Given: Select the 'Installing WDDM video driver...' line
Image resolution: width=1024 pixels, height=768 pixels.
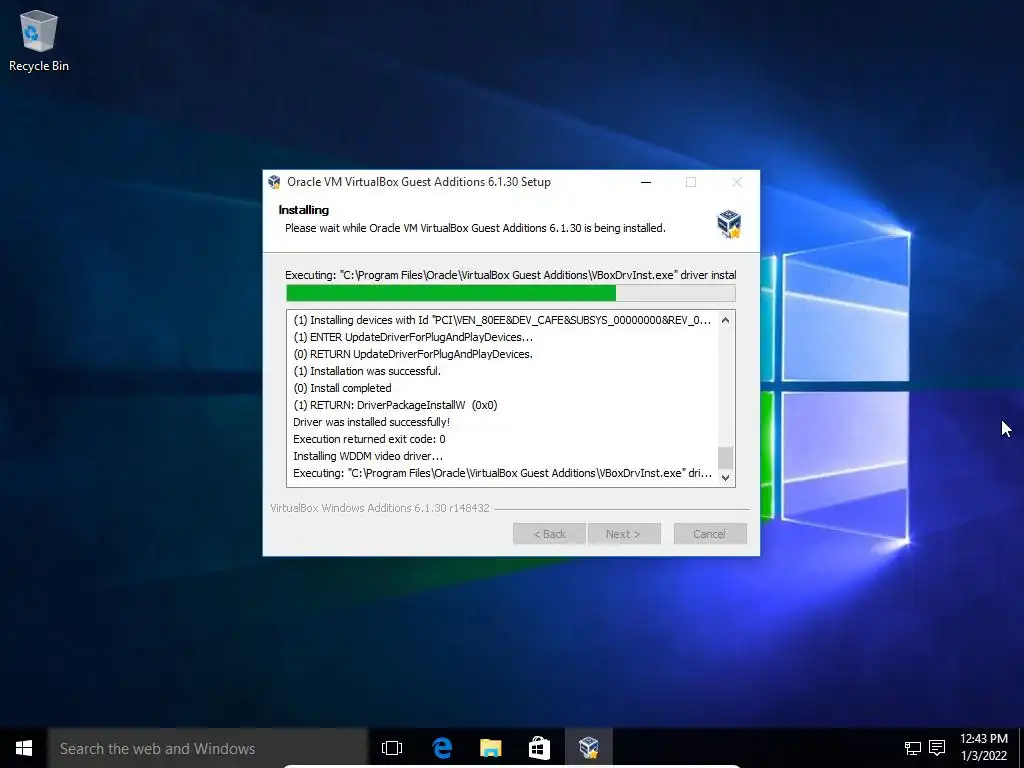Looking at the screenshot, I should click(368, 456).
